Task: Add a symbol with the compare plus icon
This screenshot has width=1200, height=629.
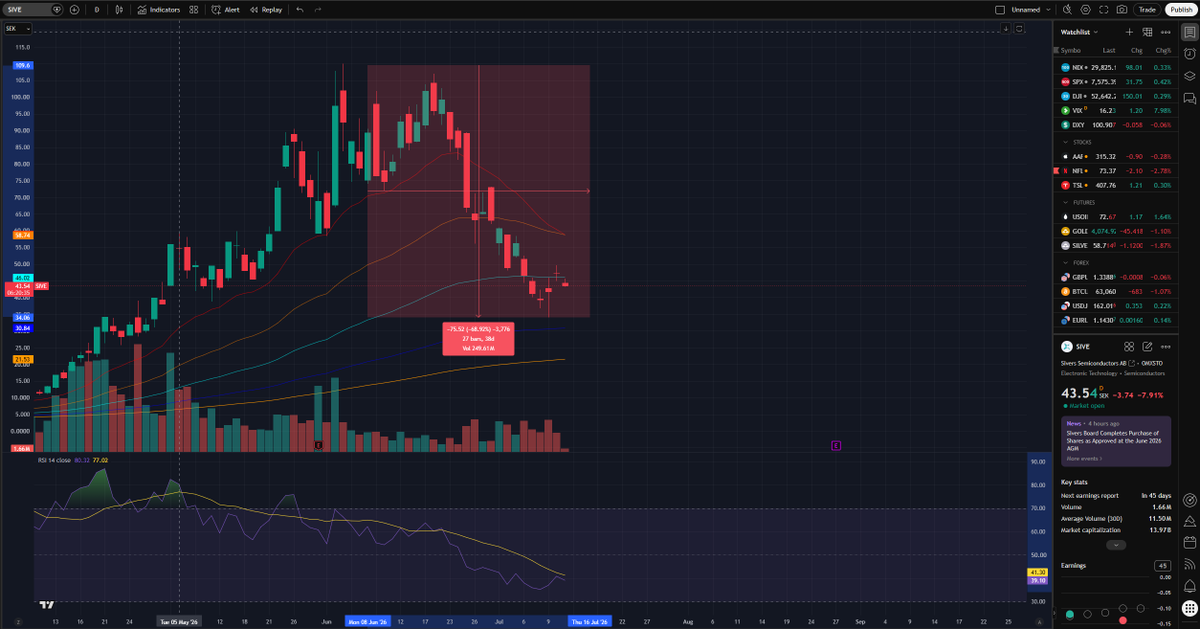Action: 74,9
